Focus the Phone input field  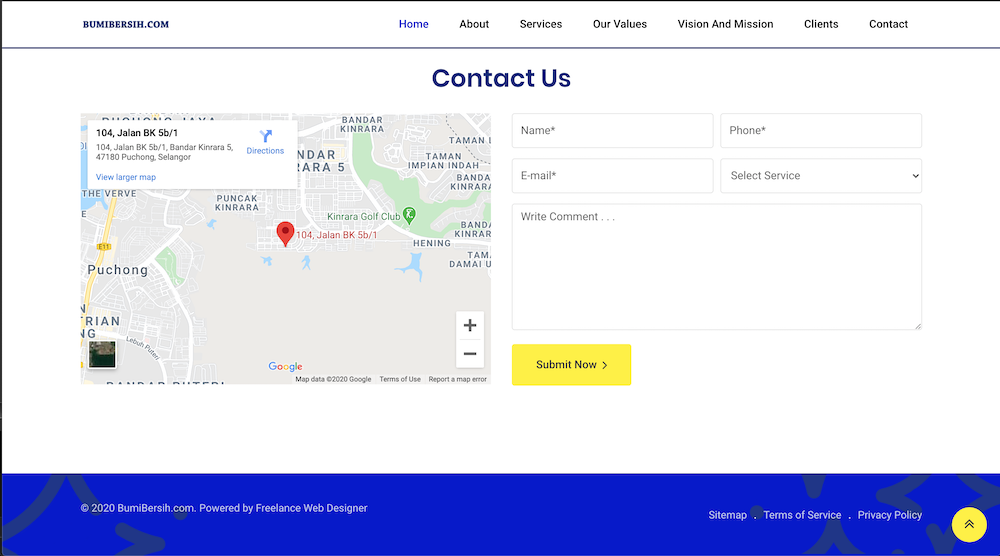pos(821,131)
